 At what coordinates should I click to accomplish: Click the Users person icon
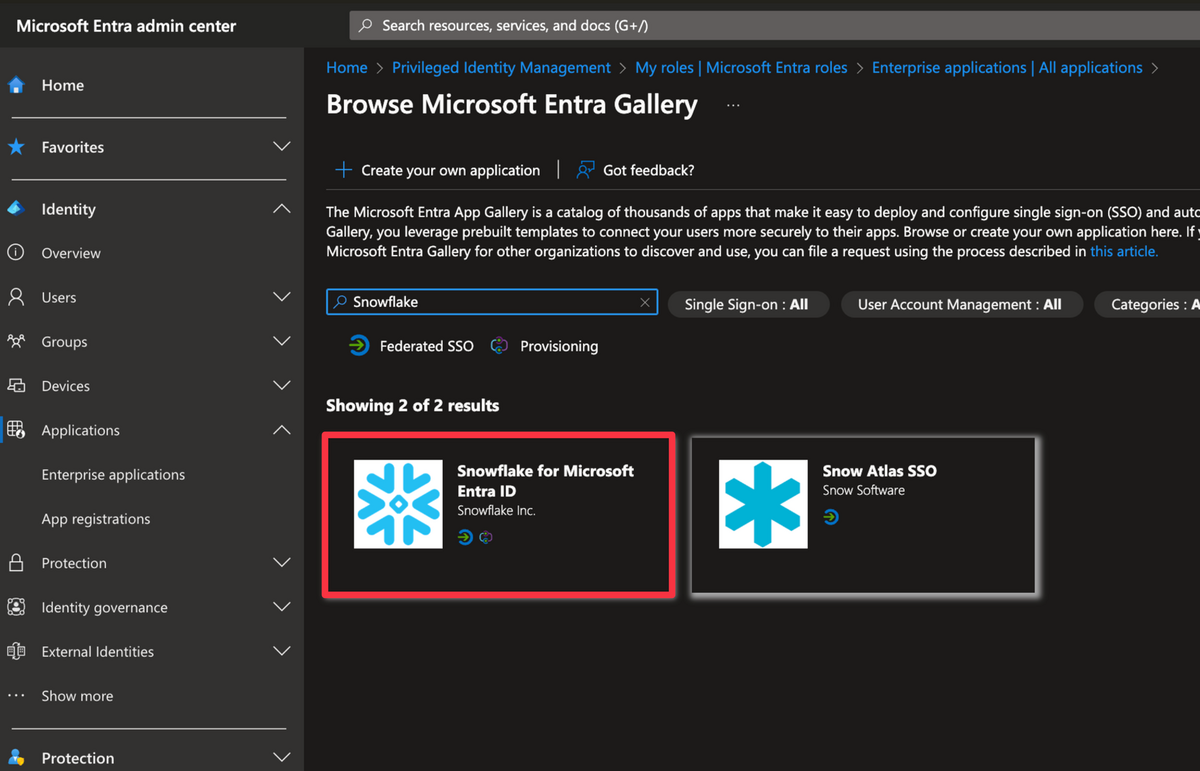pos(16,297)
